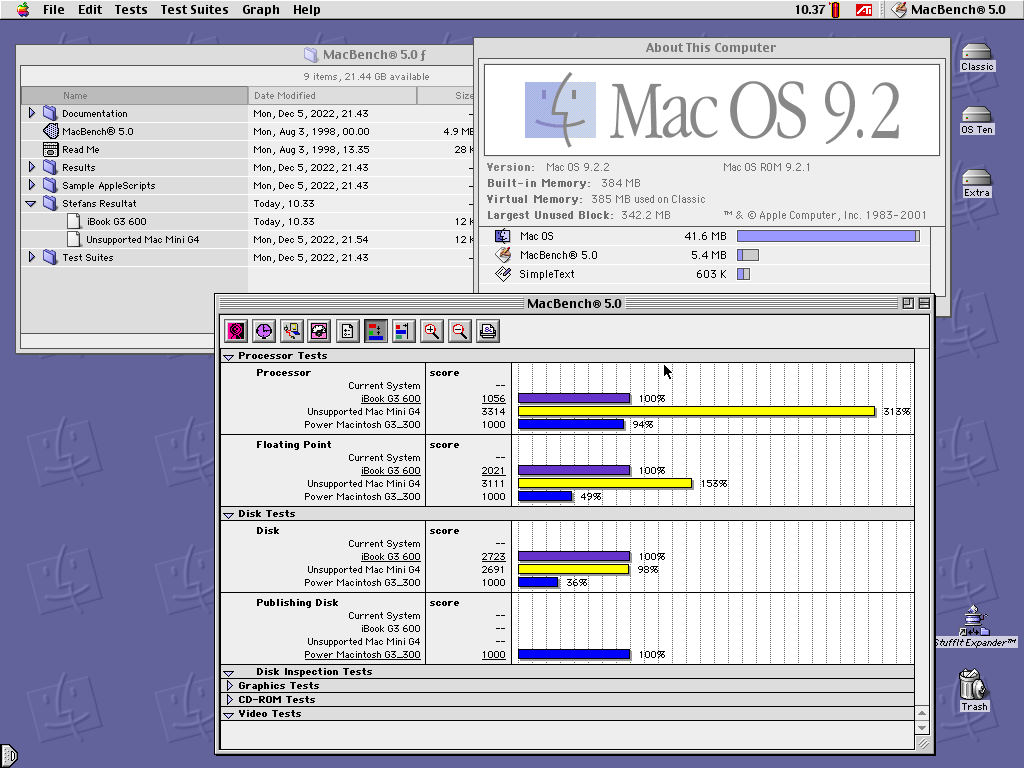Select the Read Me file icon

pos(50,150)
